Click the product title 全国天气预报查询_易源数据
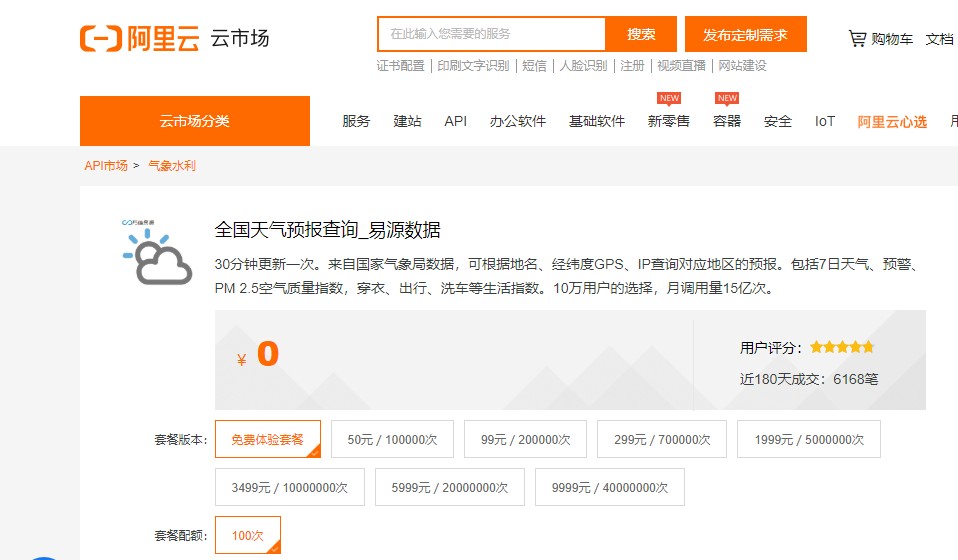Image resolution: width=958 pixels, height=560 pixels. point(327,230)
